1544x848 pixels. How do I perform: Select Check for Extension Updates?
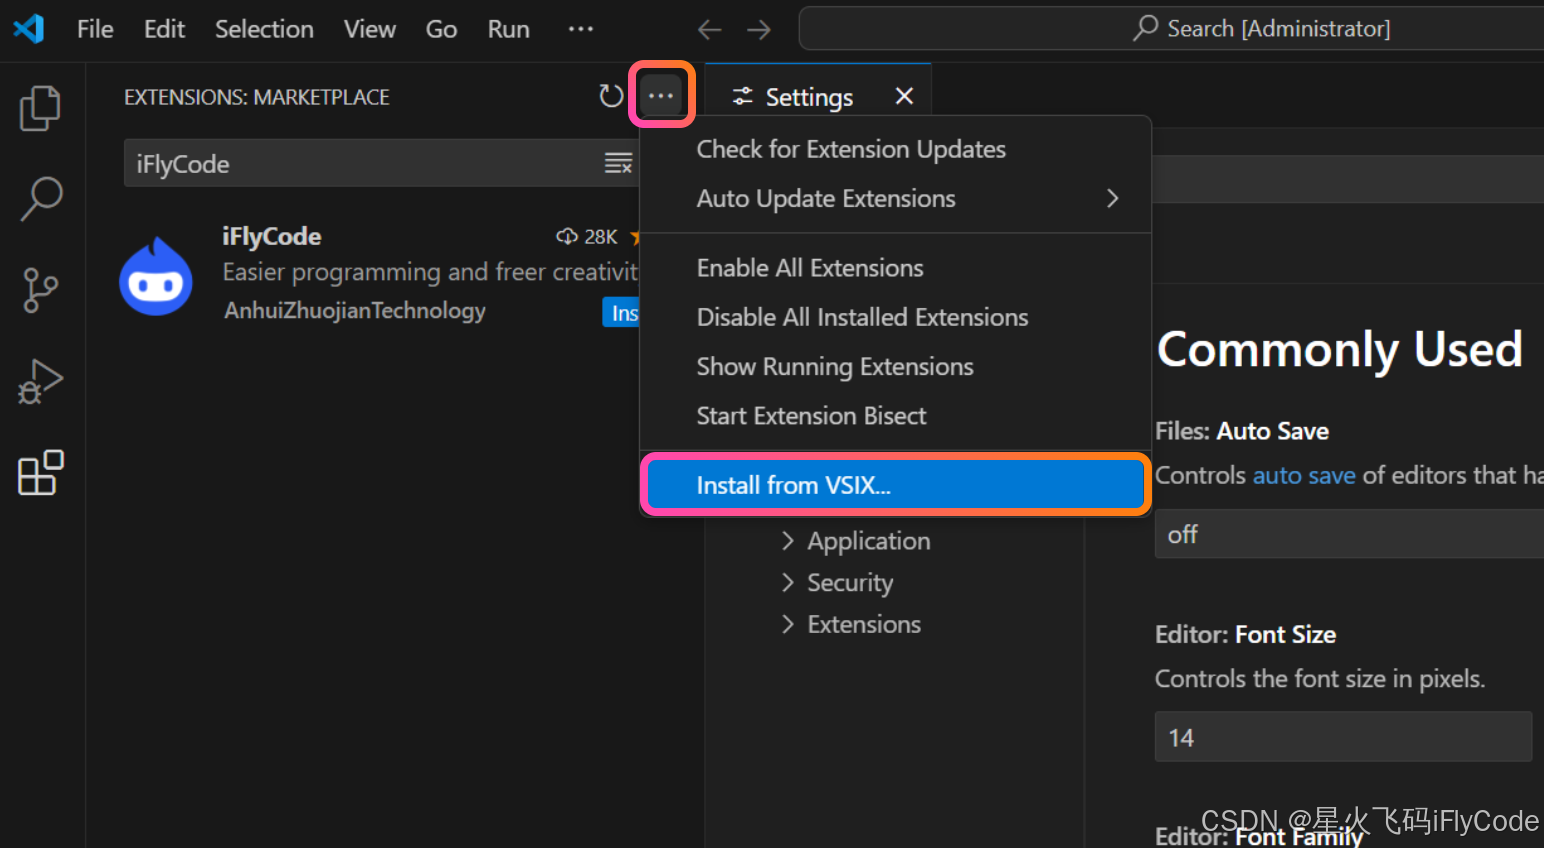click(895, 149)
